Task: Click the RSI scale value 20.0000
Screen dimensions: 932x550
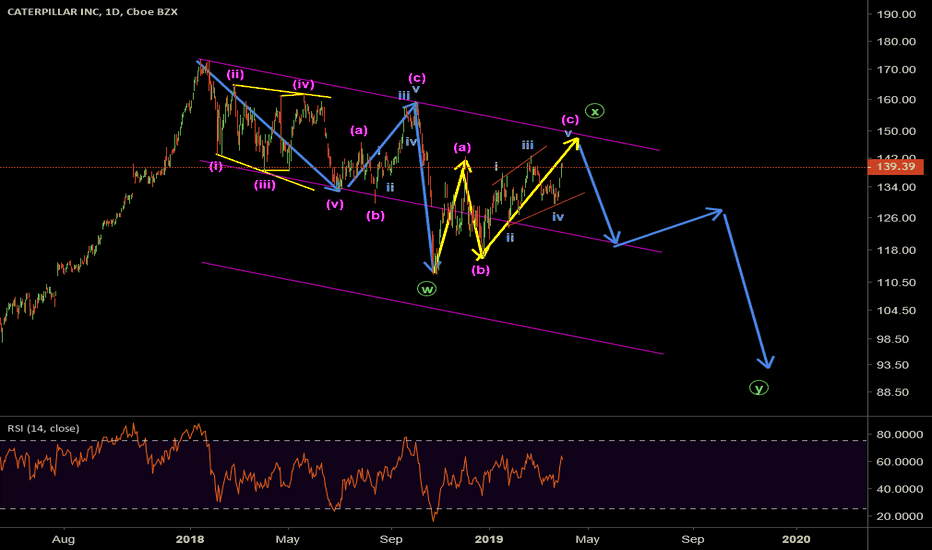Action: coord(899,517)
